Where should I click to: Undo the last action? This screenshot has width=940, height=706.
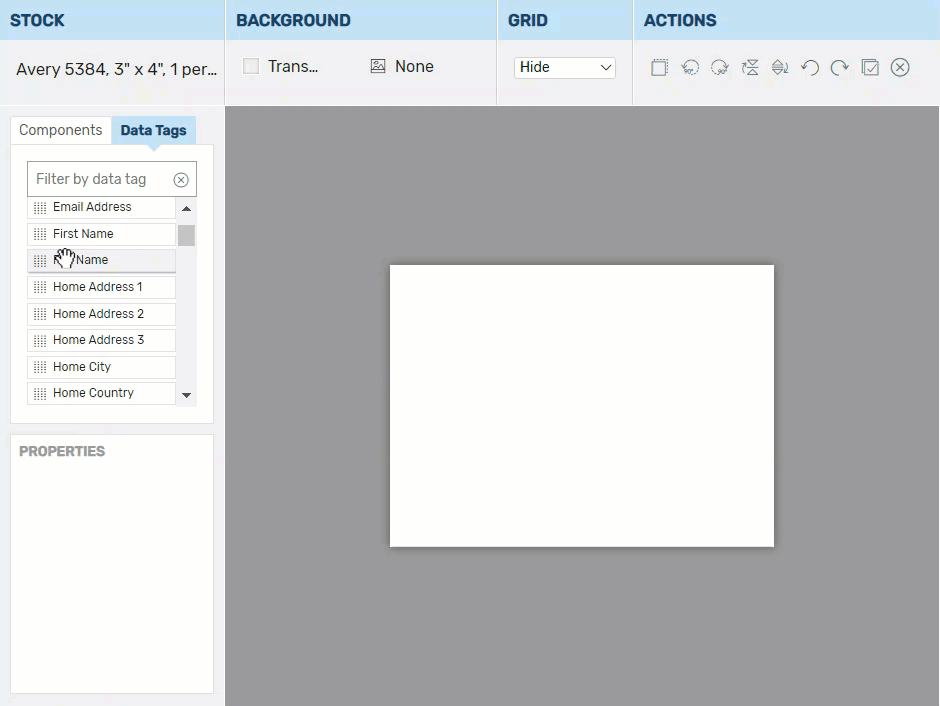tap(810, 67)
